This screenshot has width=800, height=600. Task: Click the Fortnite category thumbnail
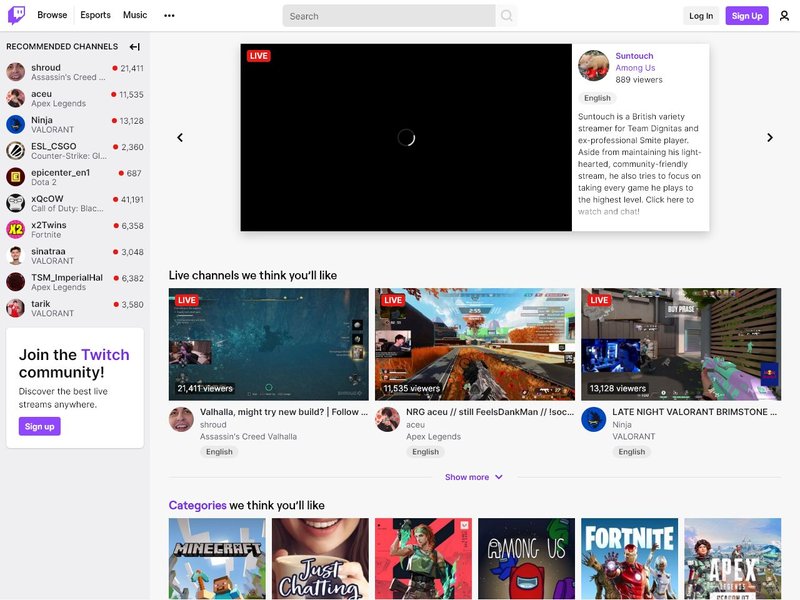(x=628, y=558)
